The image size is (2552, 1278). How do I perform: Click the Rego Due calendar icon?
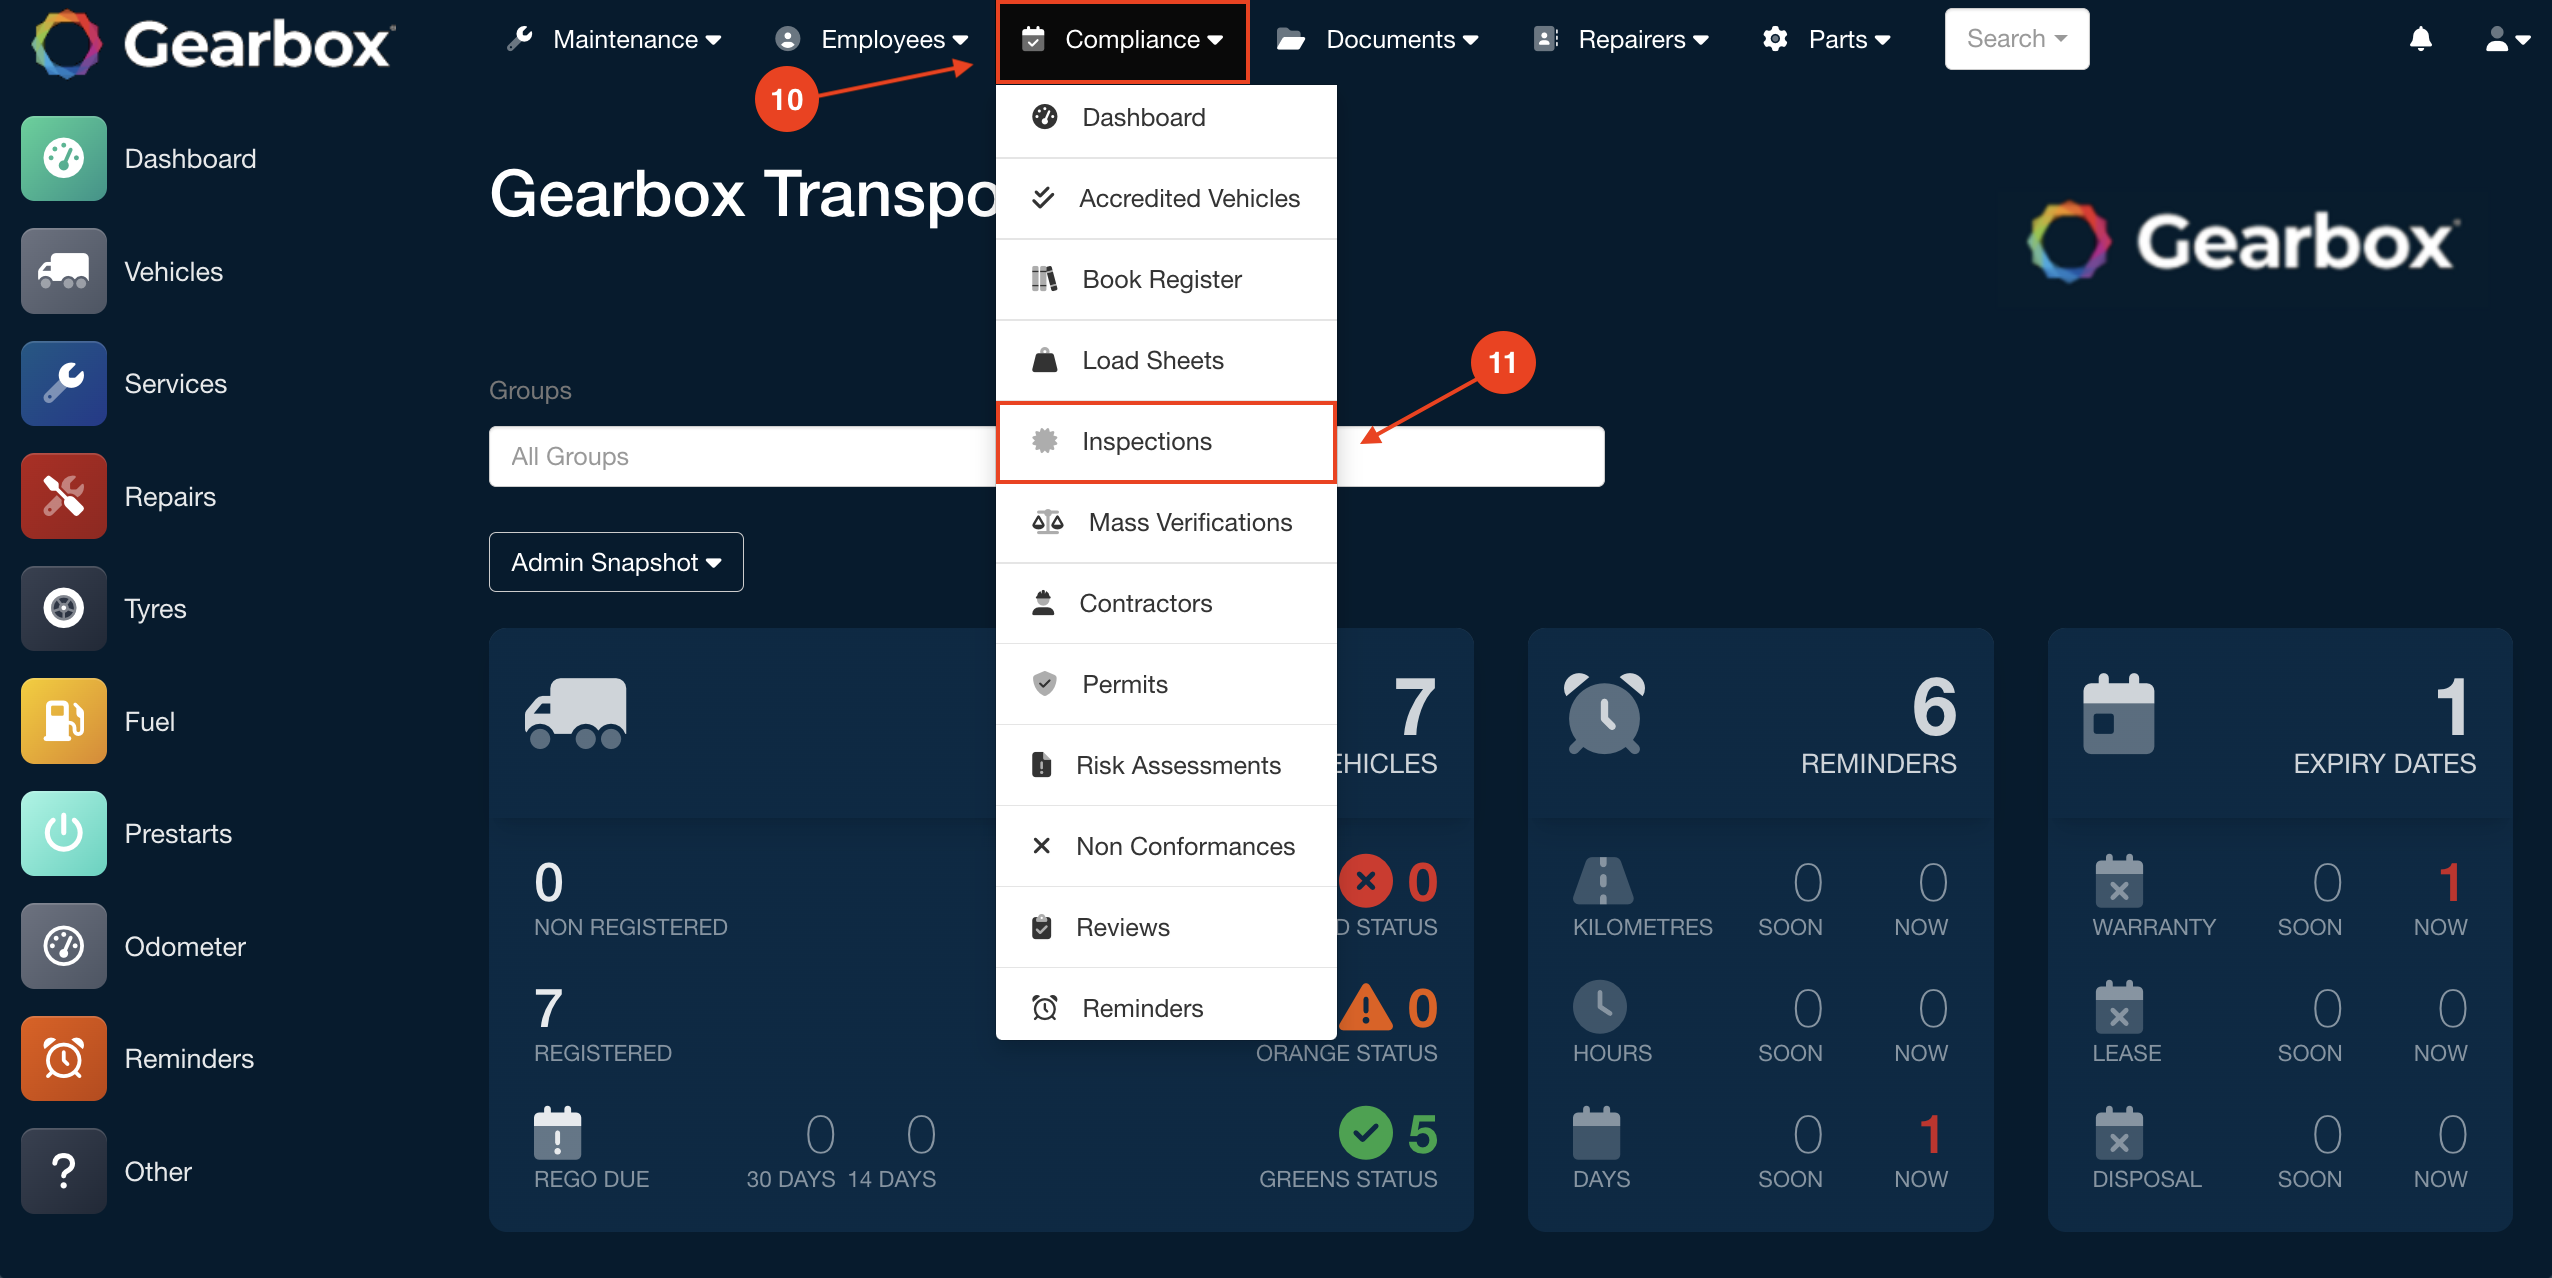point(558,1133)
